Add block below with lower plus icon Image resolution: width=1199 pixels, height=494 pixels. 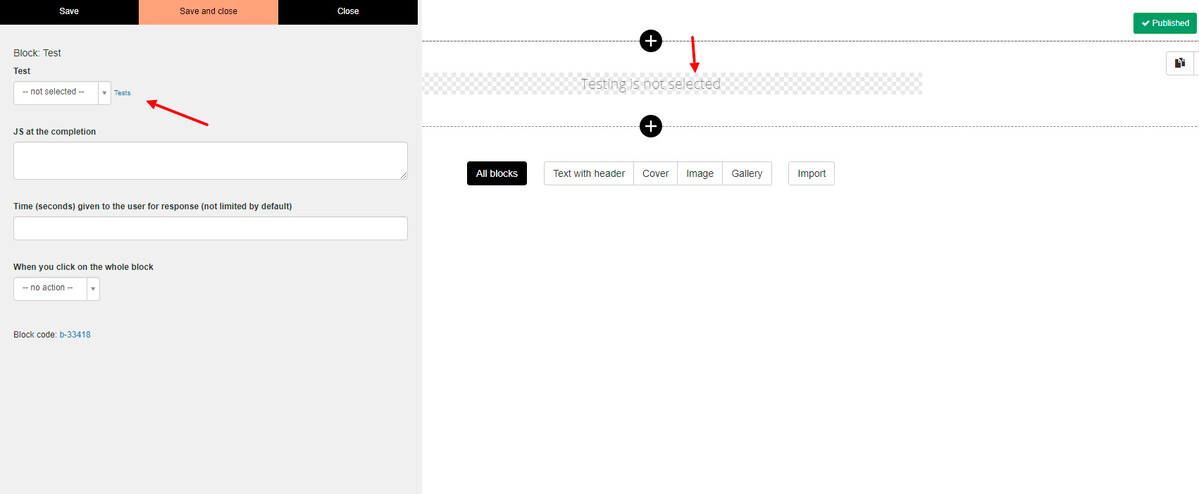pyautogui.click(x=651, y=126)
